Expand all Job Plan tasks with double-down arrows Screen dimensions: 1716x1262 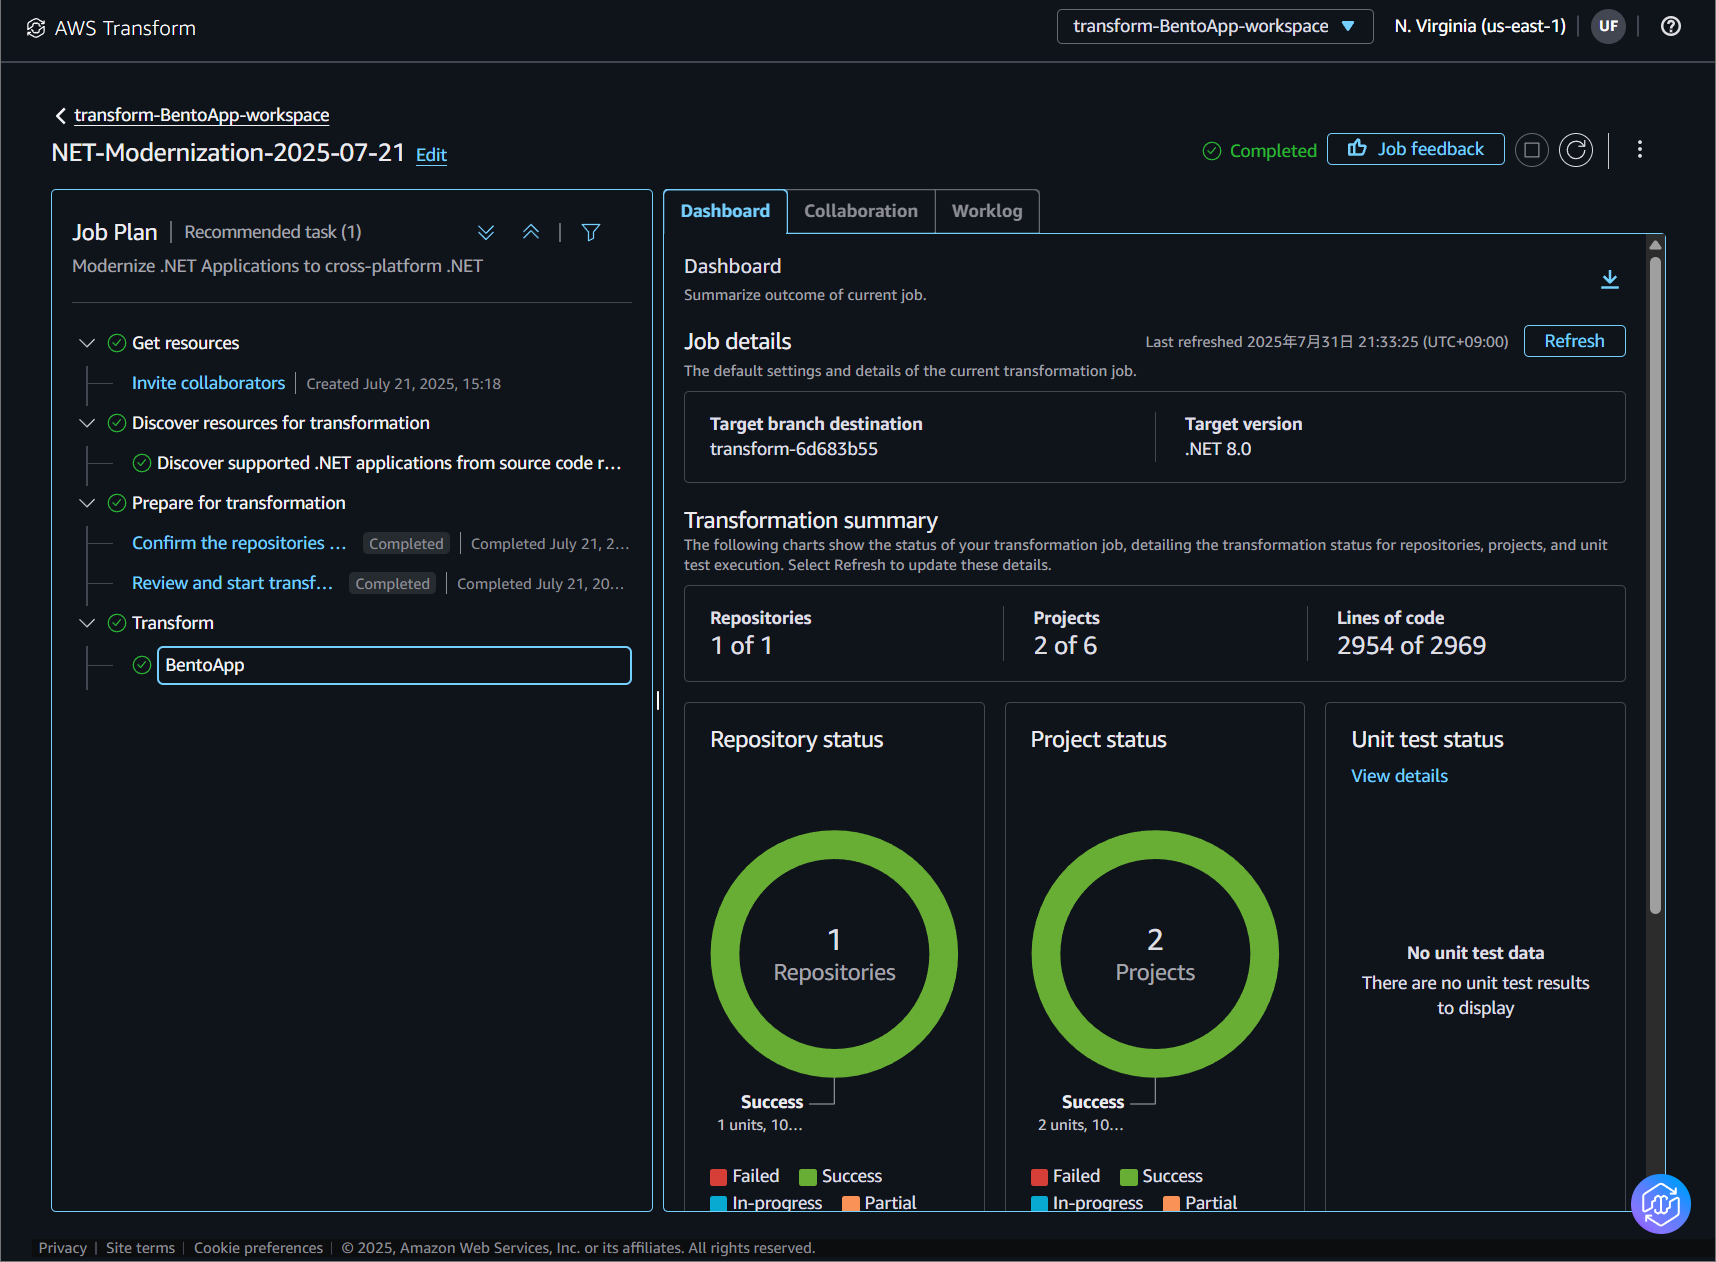point(486,232)
